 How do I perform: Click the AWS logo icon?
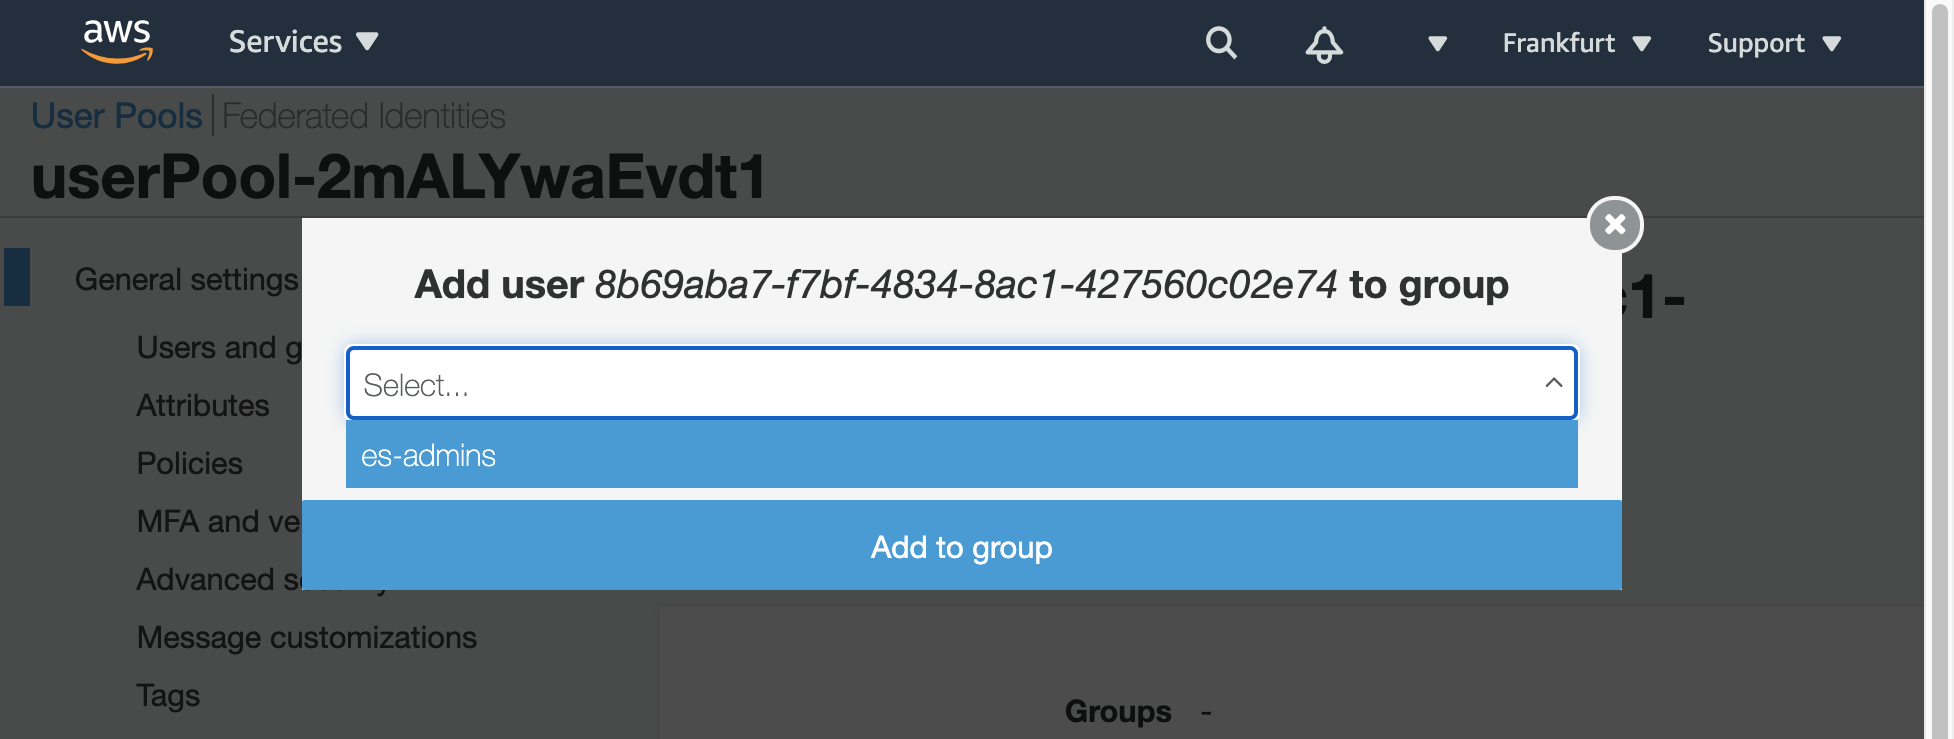coord(117,42)
